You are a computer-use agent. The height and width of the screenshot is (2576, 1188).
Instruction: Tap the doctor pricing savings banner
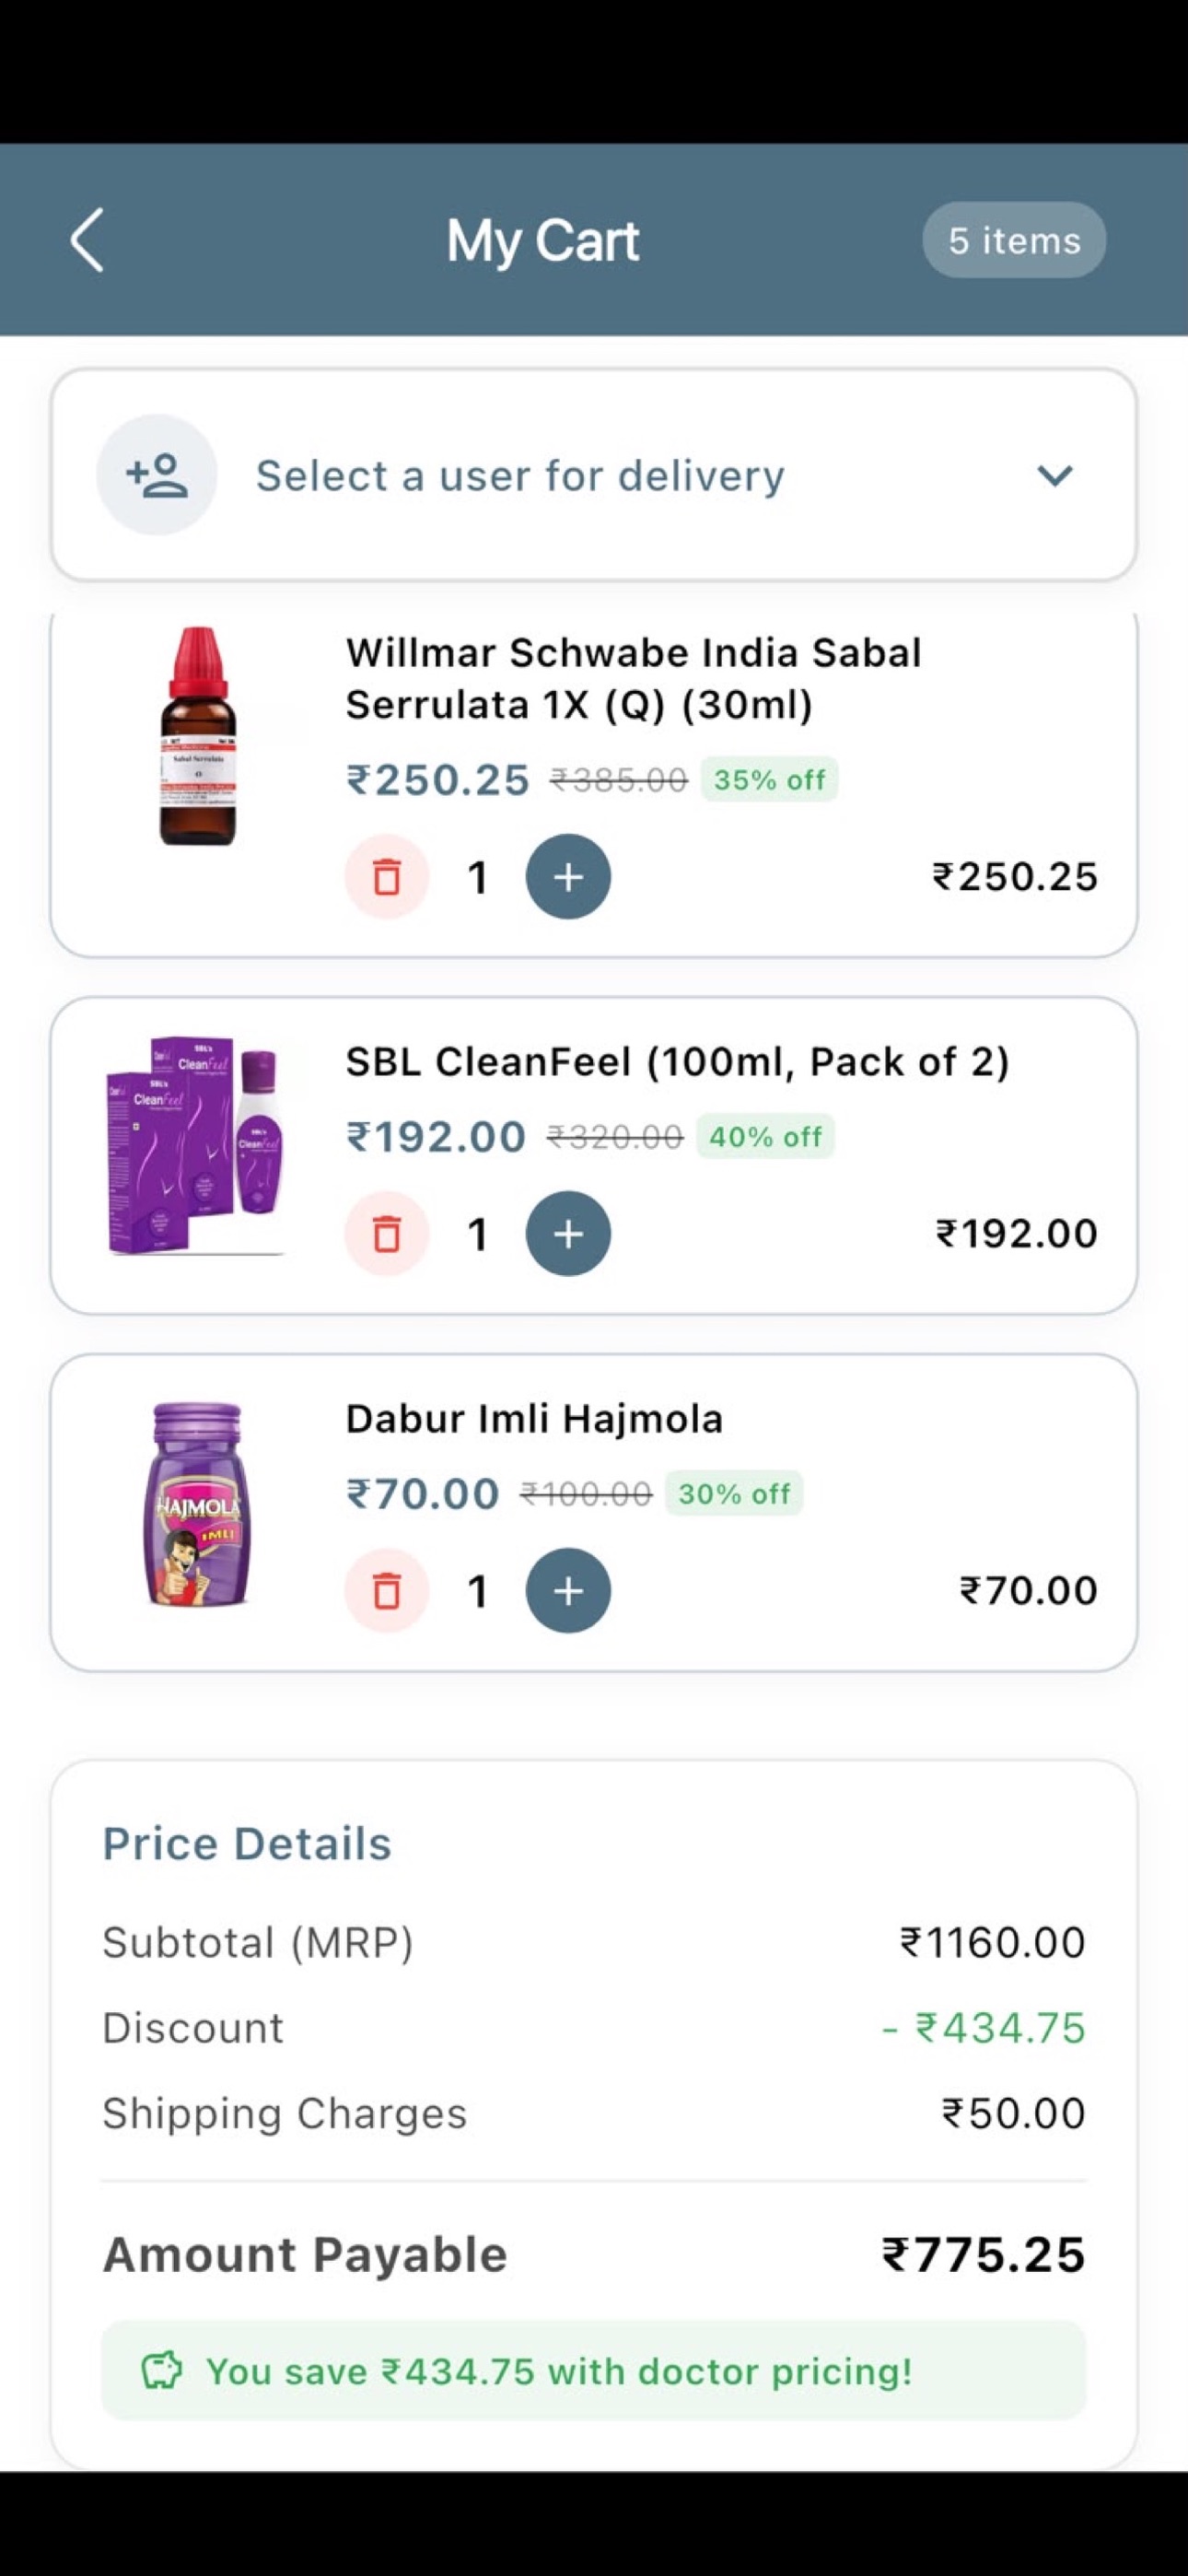click(x=594, y=2371)
